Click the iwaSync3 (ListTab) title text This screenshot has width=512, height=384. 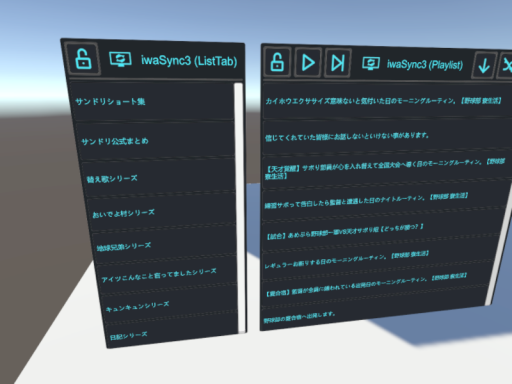point(189,61)
